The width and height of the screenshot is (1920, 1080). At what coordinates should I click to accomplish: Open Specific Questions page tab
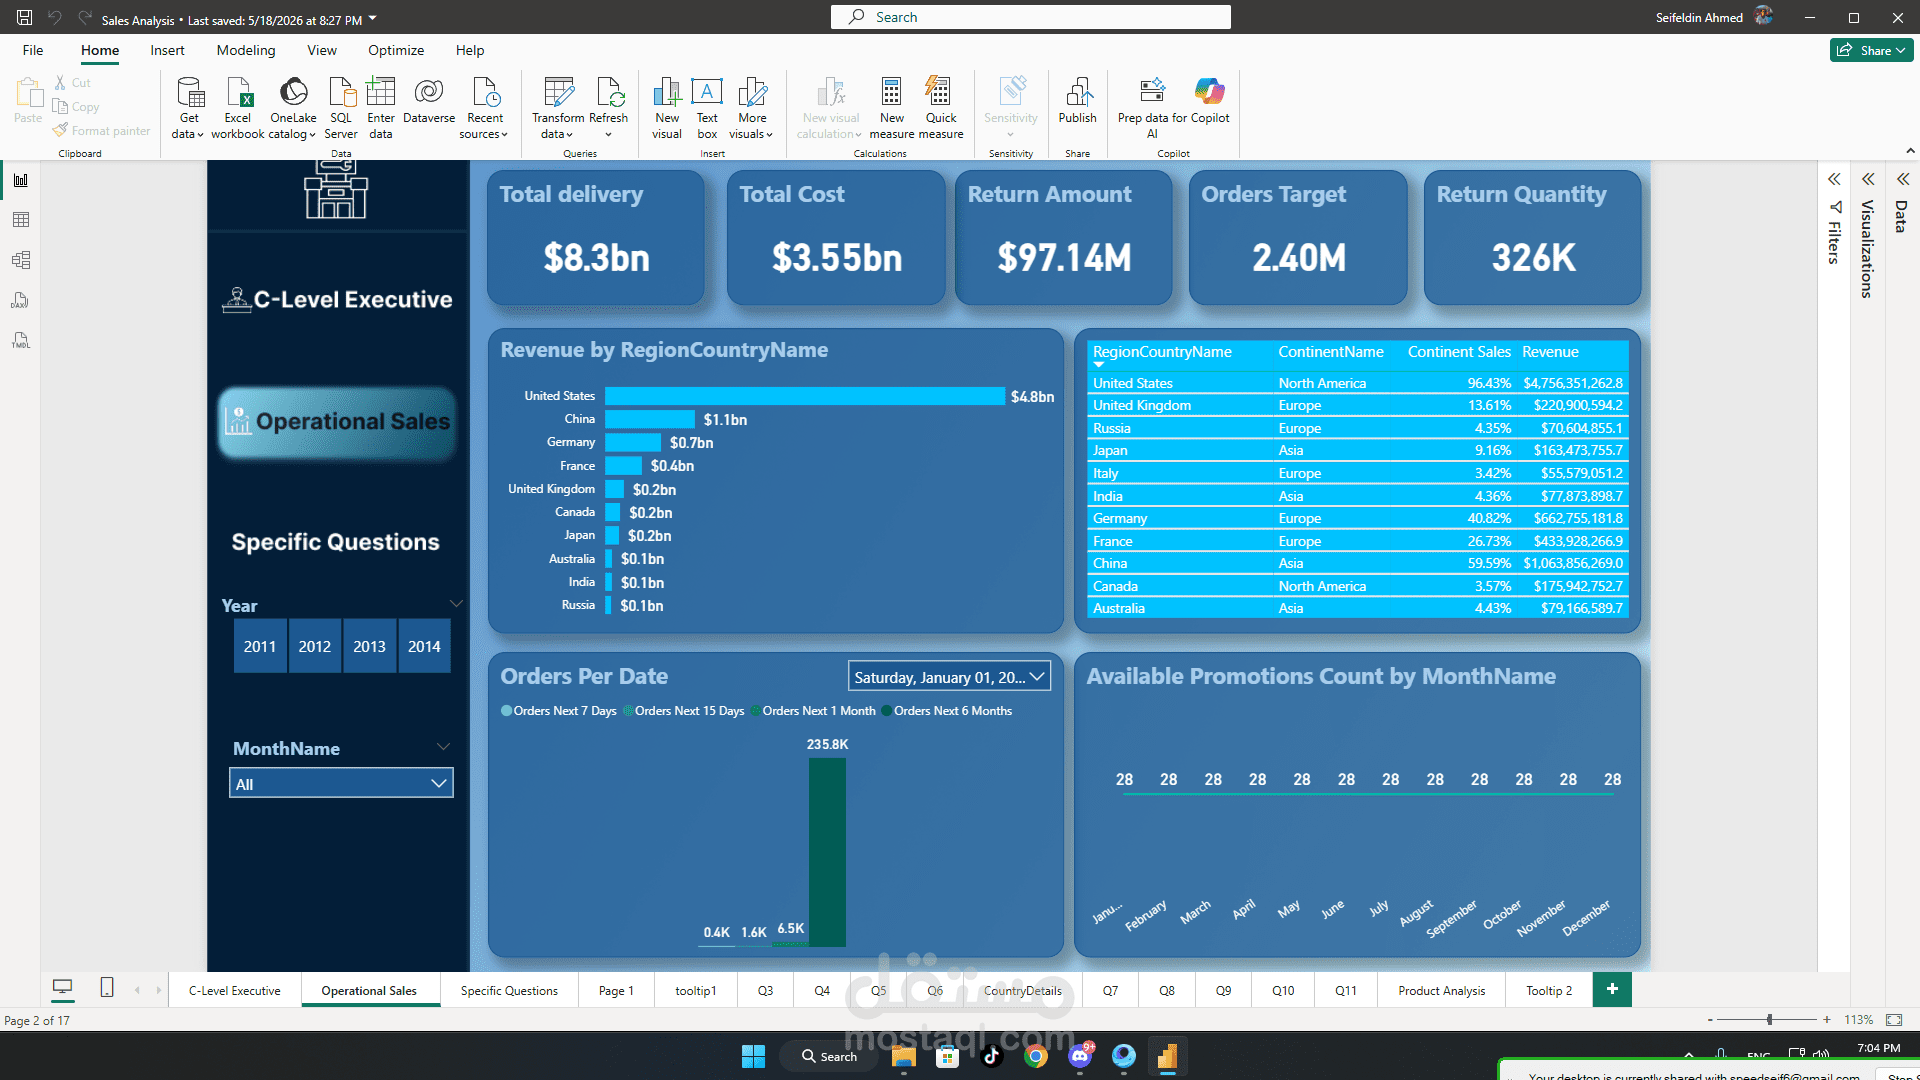(x=509, y=990)
